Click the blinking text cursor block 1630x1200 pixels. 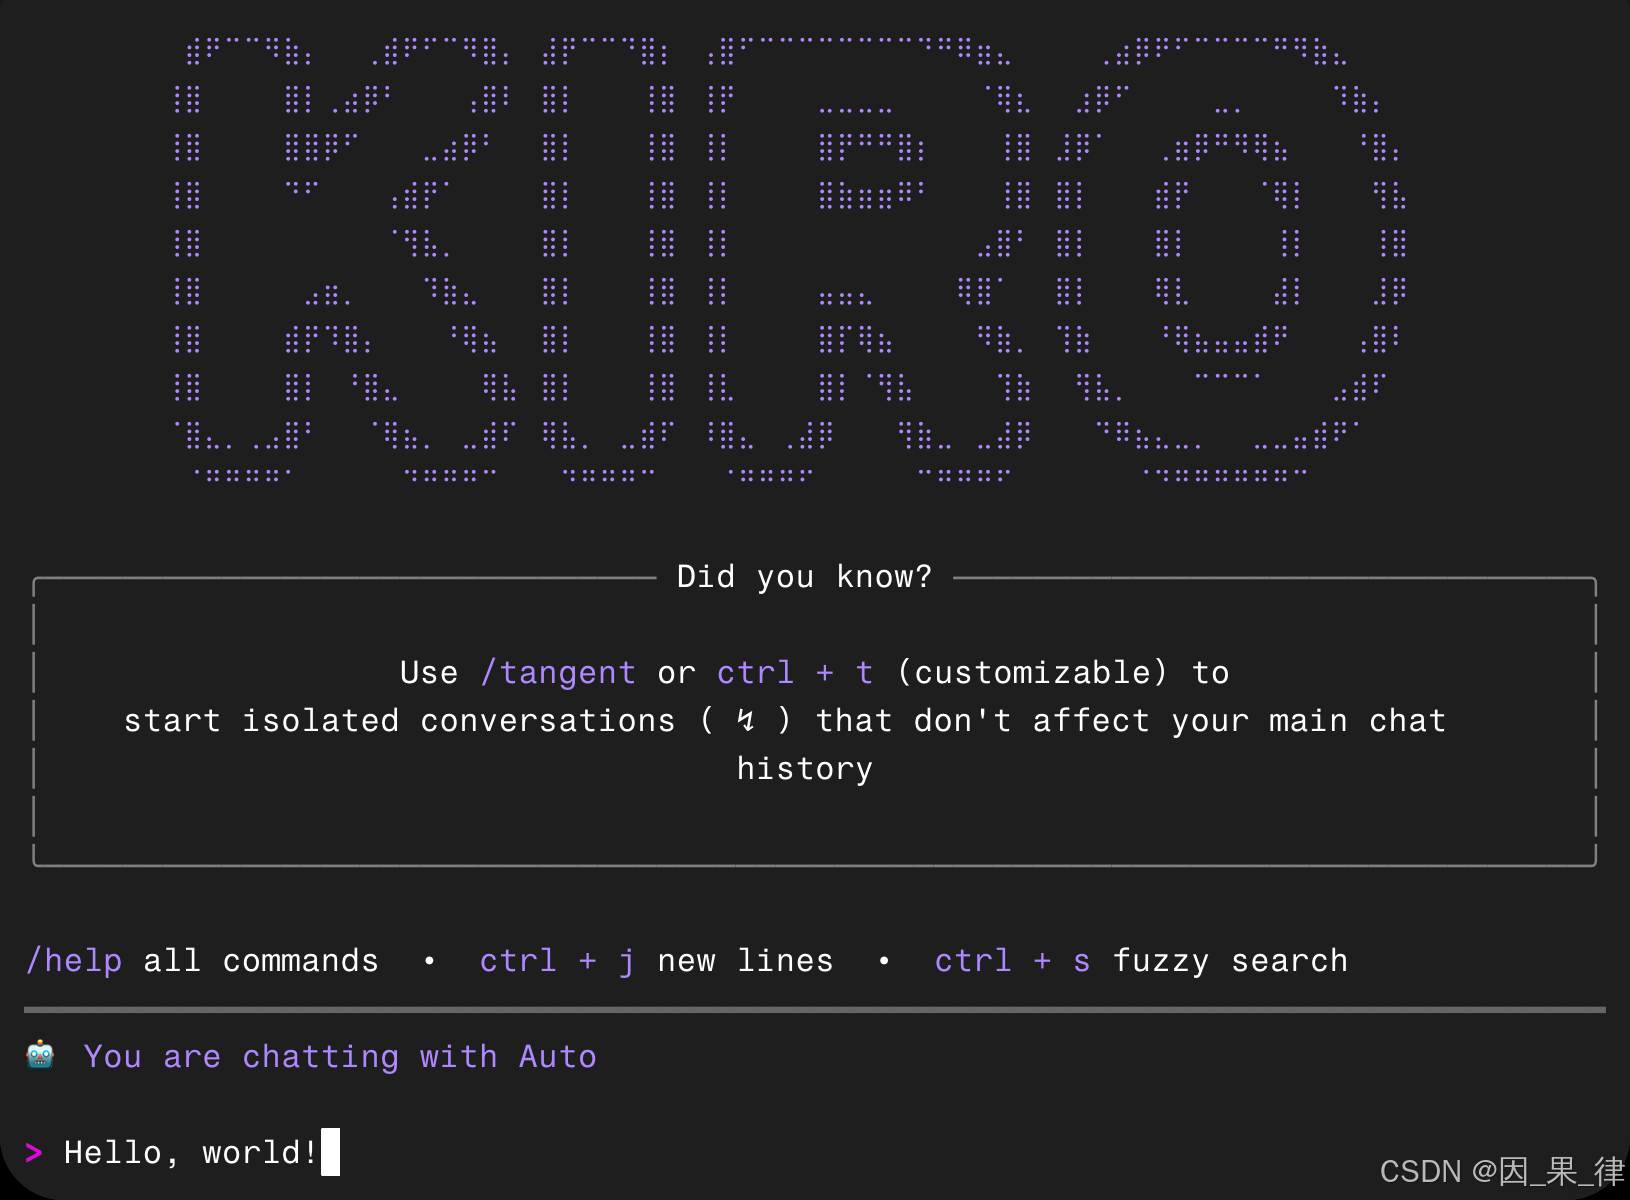point(330,1152)
